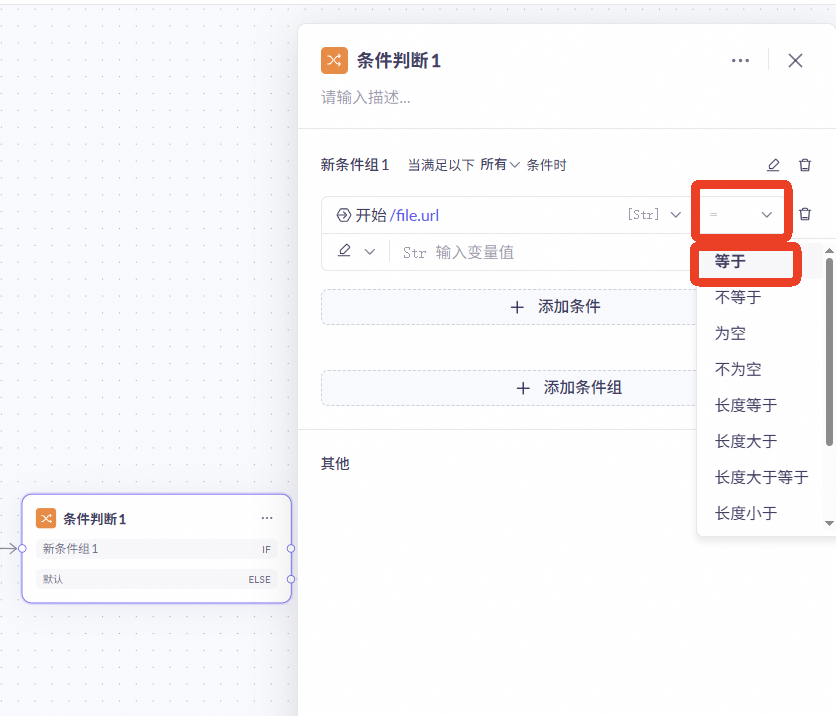
Task: Click the value-mode pencil icon
Action: pyautogui.click(x=344, y=251)
